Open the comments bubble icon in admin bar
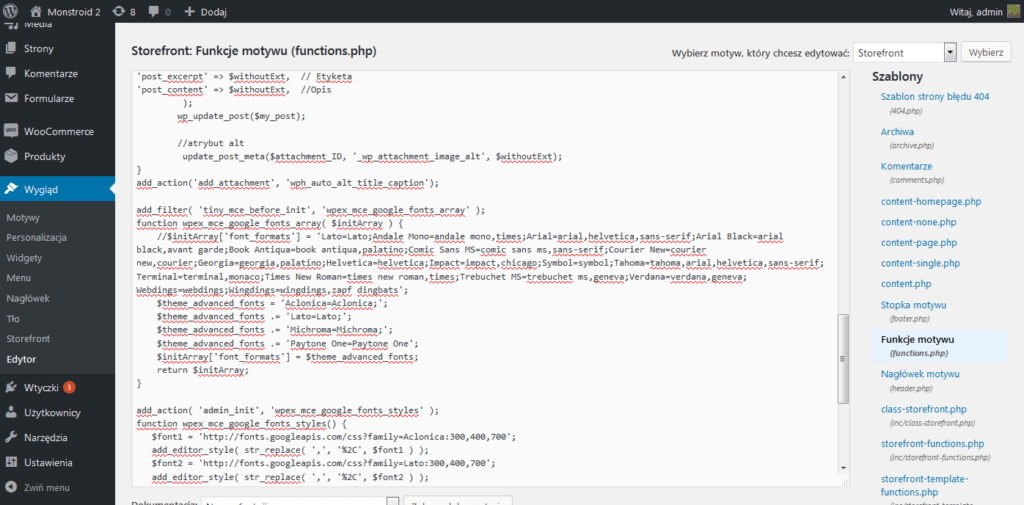Image resolution: width=1024 pixels, height=505 pixels. pos(154,12)
